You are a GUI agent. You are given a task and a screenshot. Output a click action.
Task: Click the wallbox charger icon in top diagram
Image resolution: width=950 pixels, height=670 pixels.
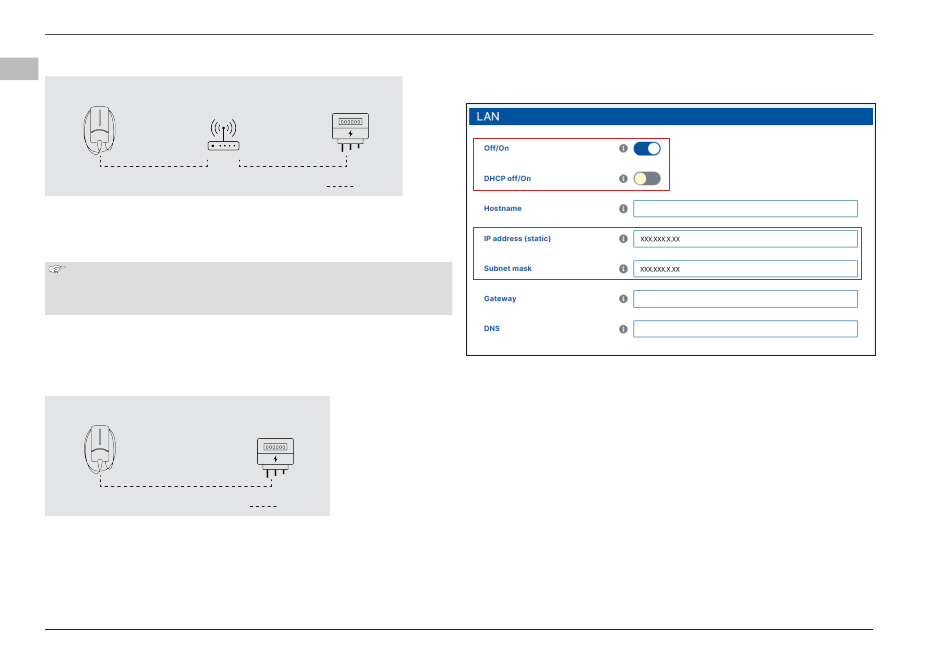(x=99, y=130)
